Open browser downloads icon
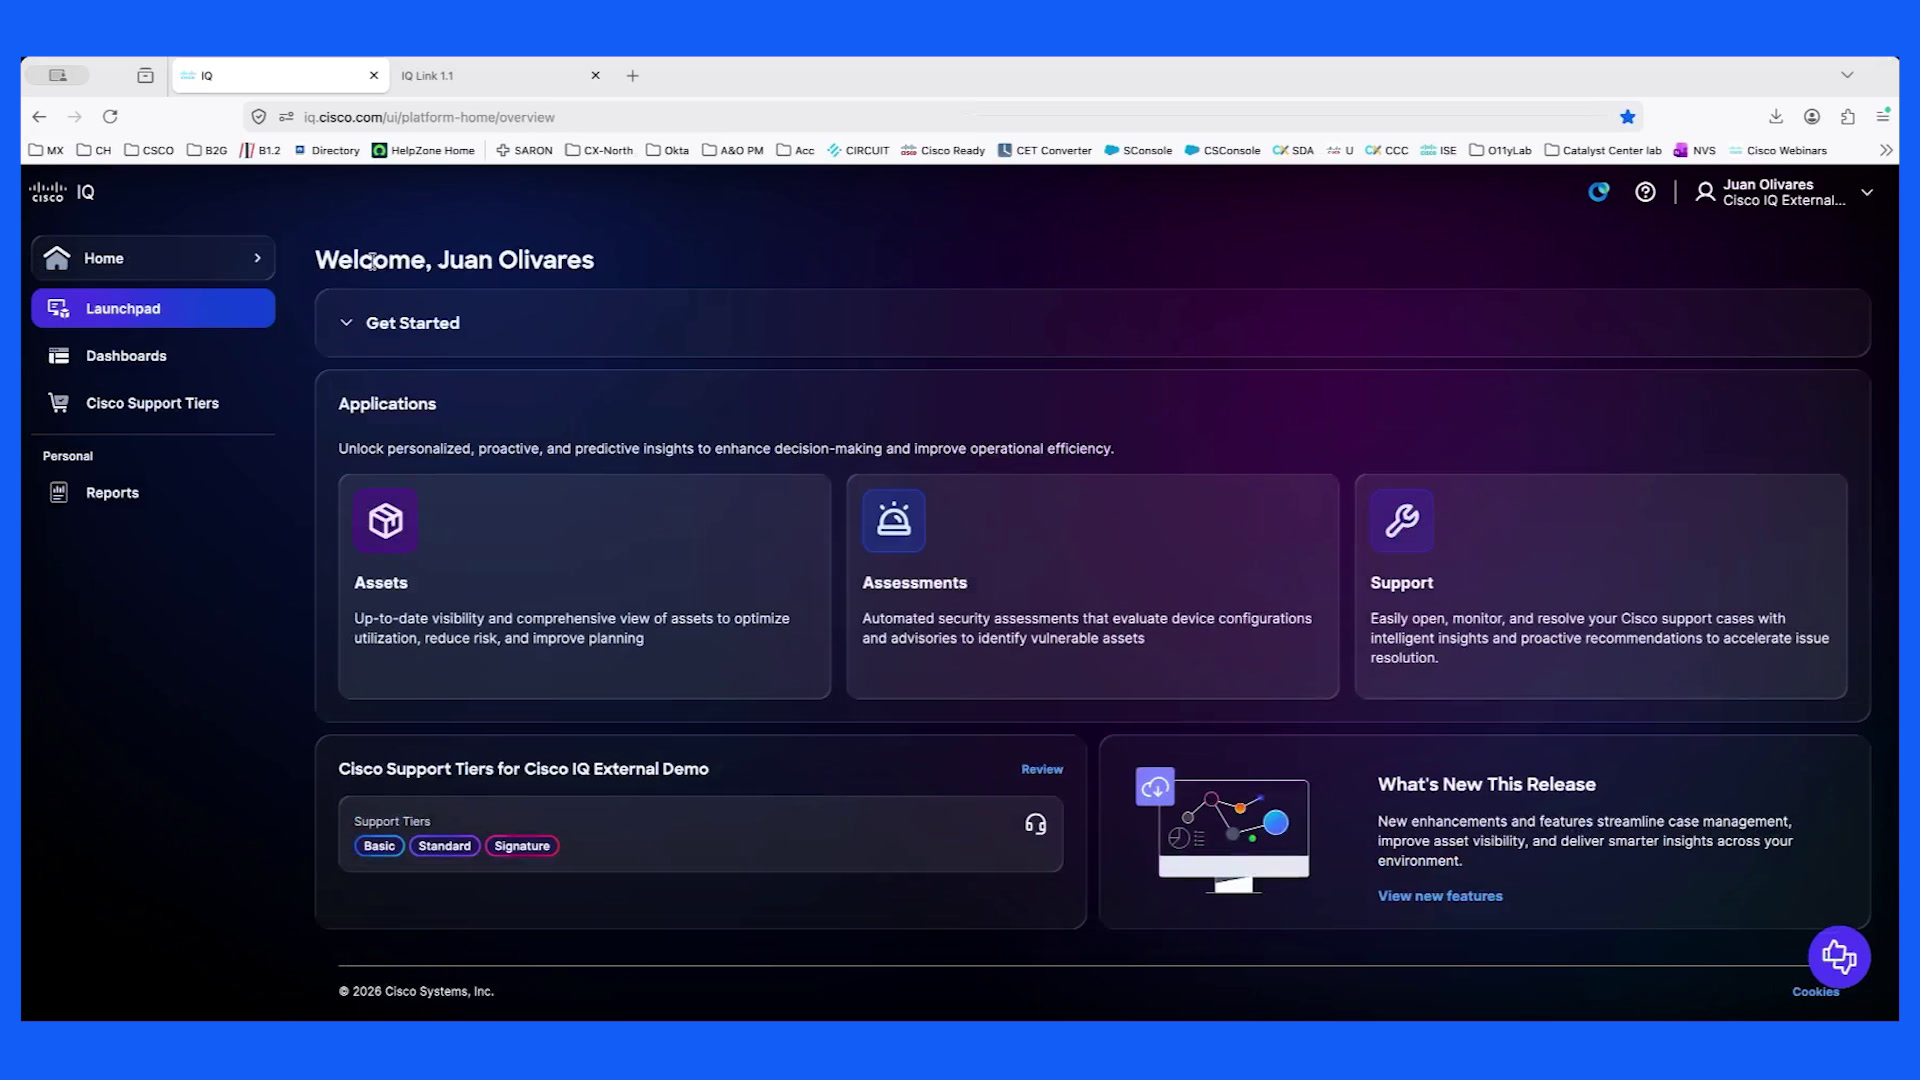 tap(1776, 117)
